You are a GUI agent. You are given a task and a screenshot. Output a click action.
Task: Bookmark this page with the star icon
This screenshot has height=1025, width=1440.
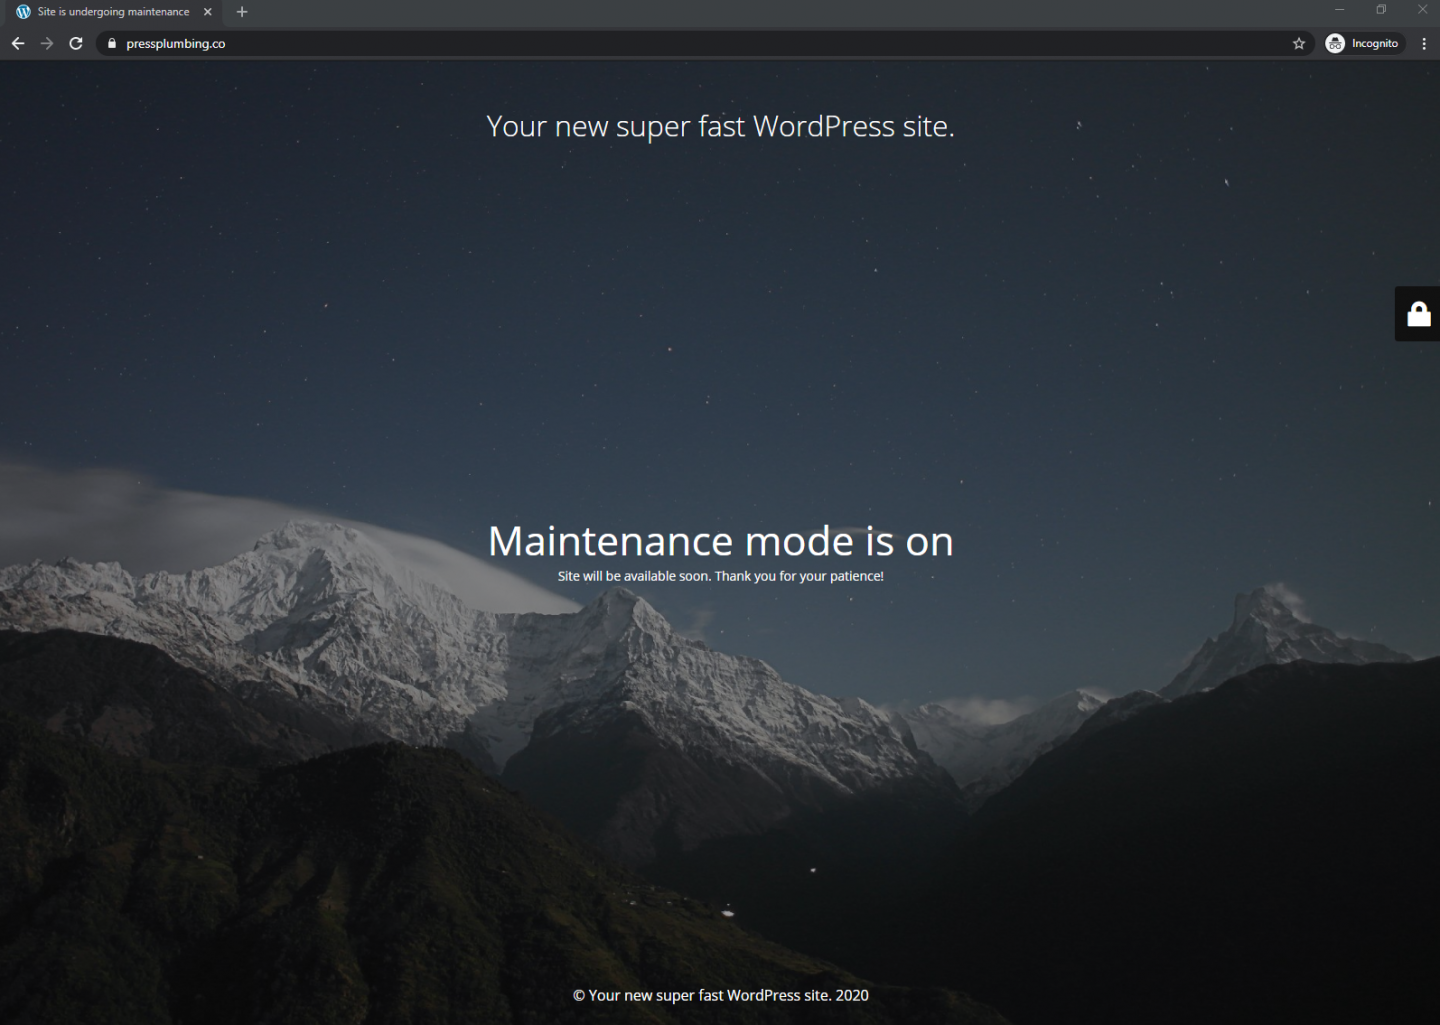[x=1299, y=43]
